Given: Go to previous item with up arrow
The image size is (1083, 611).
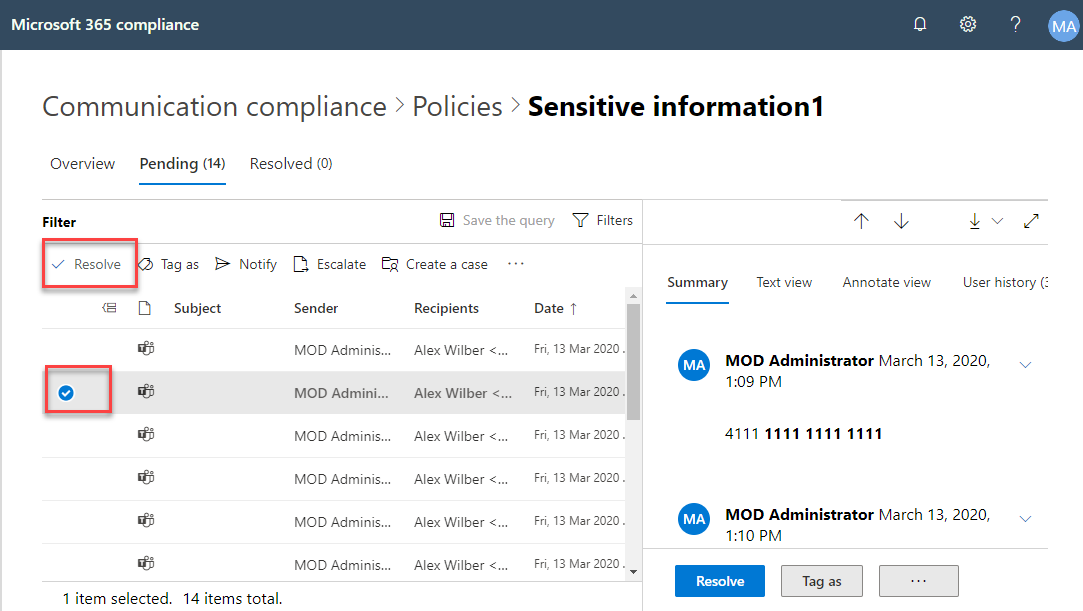Looking at the screenshot, I should point(861,222).
